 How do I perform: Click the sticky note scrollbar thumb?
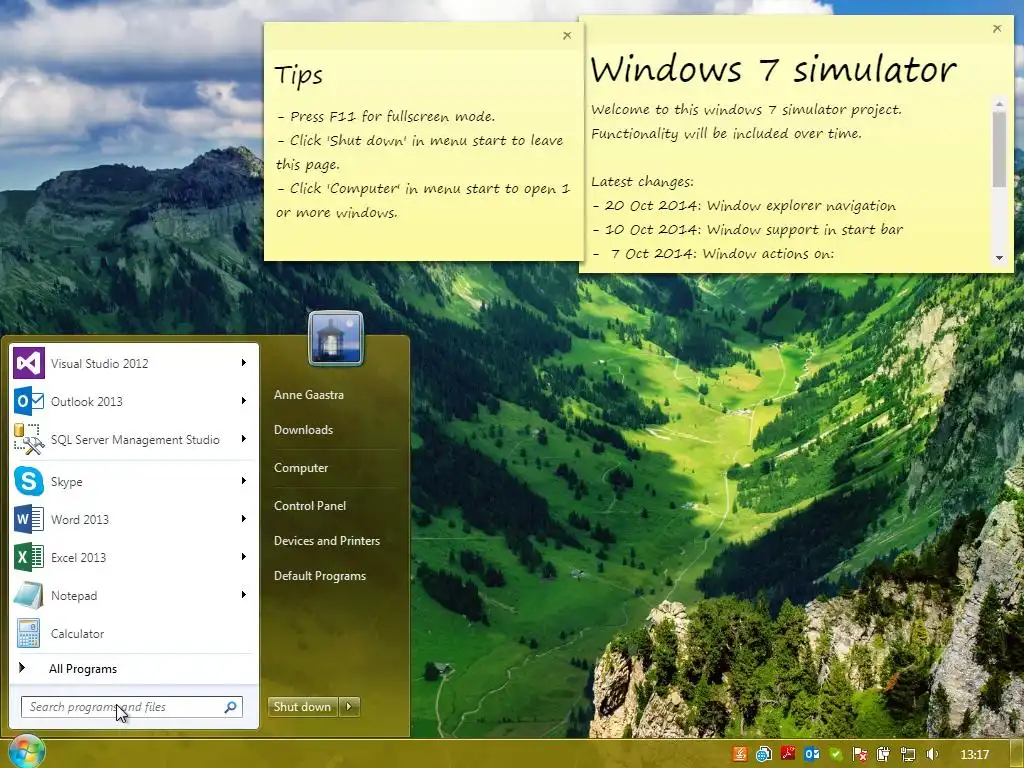(x=999, y=149)
